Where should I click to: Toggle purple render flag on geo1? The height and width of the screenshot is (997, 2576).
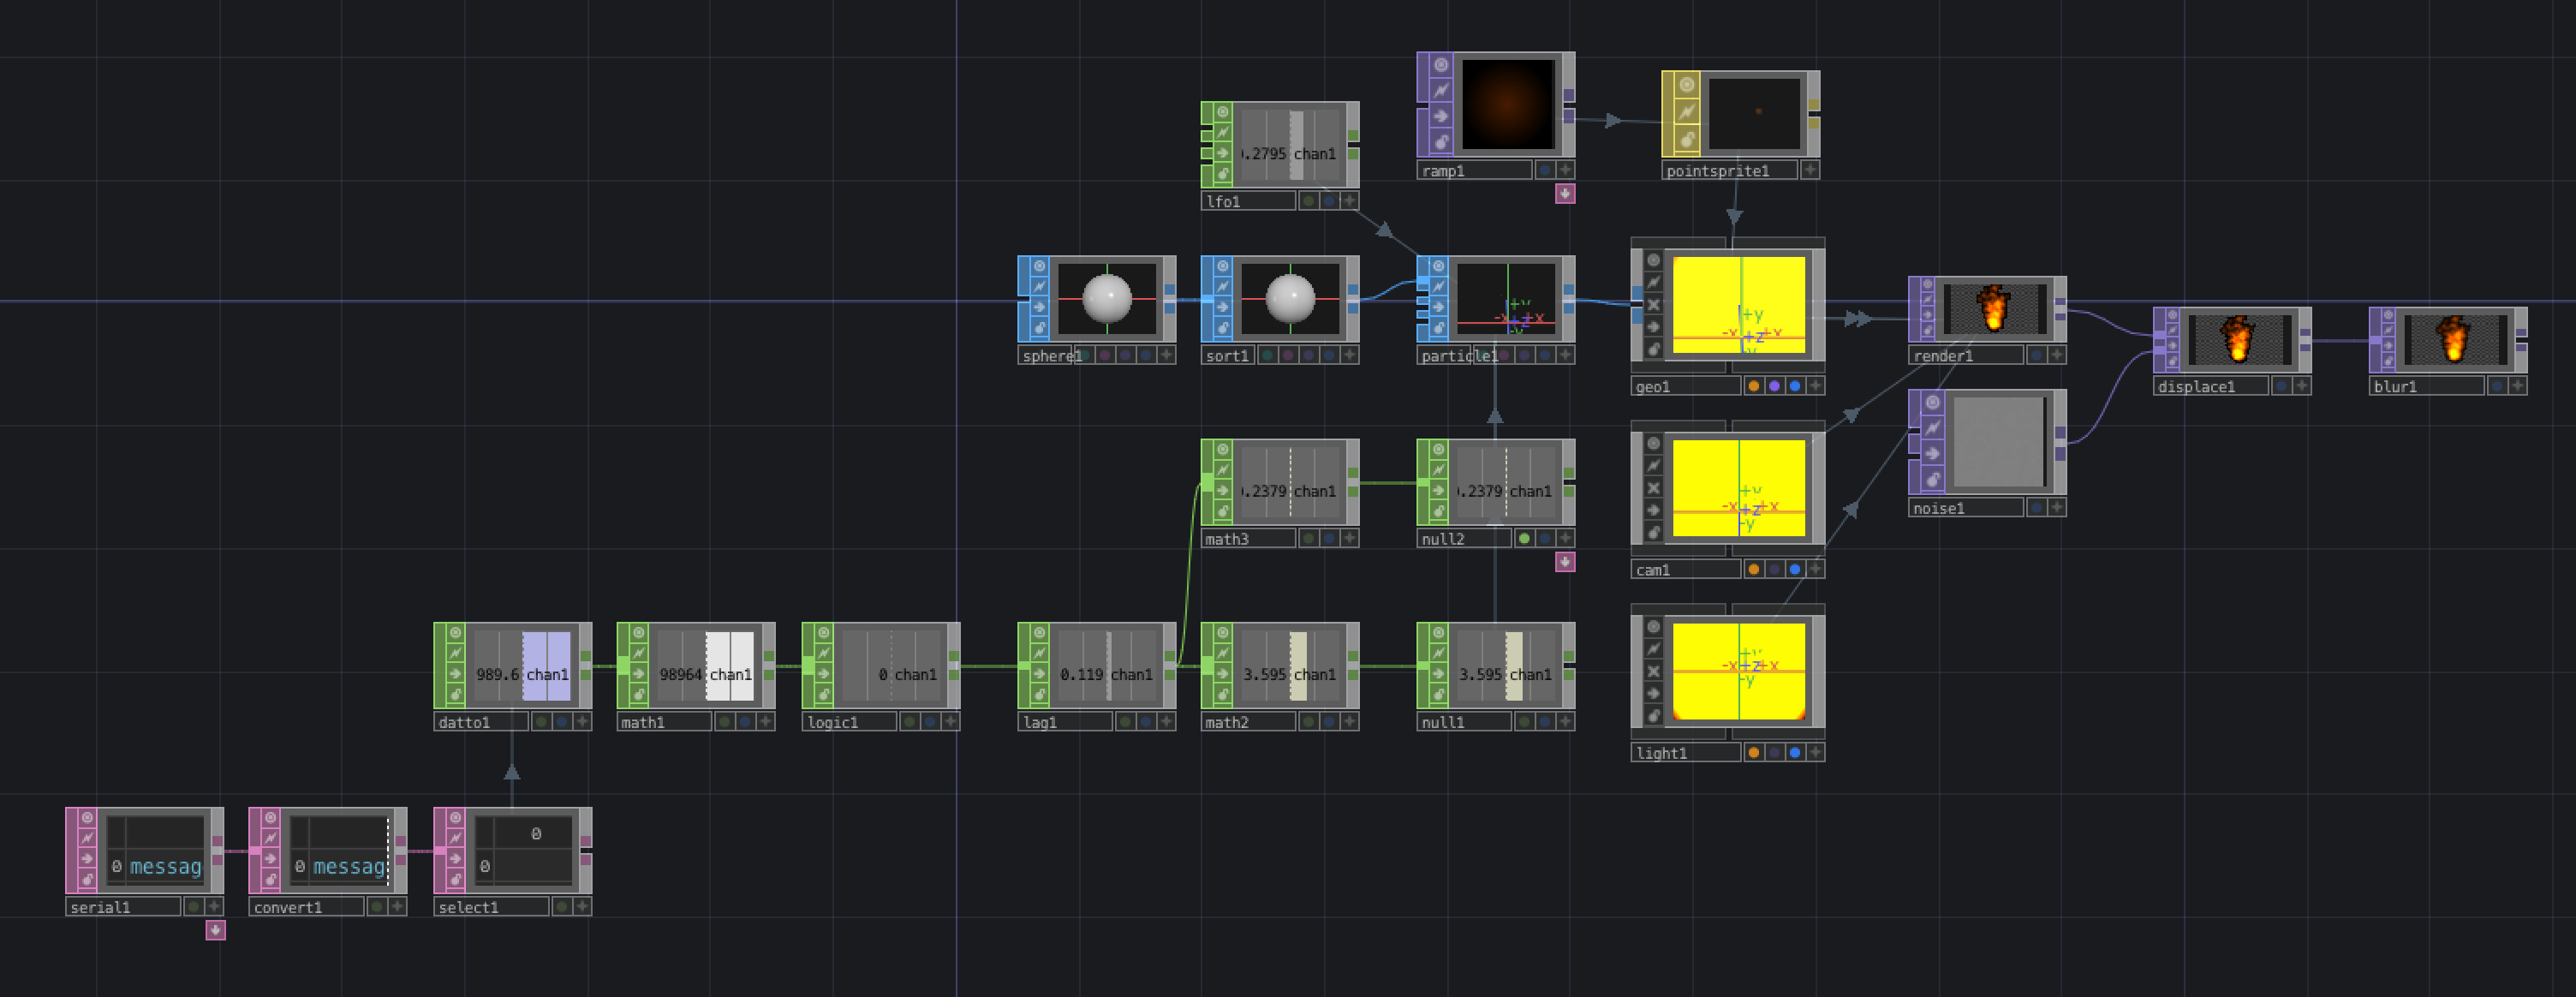pos(1774,386)
